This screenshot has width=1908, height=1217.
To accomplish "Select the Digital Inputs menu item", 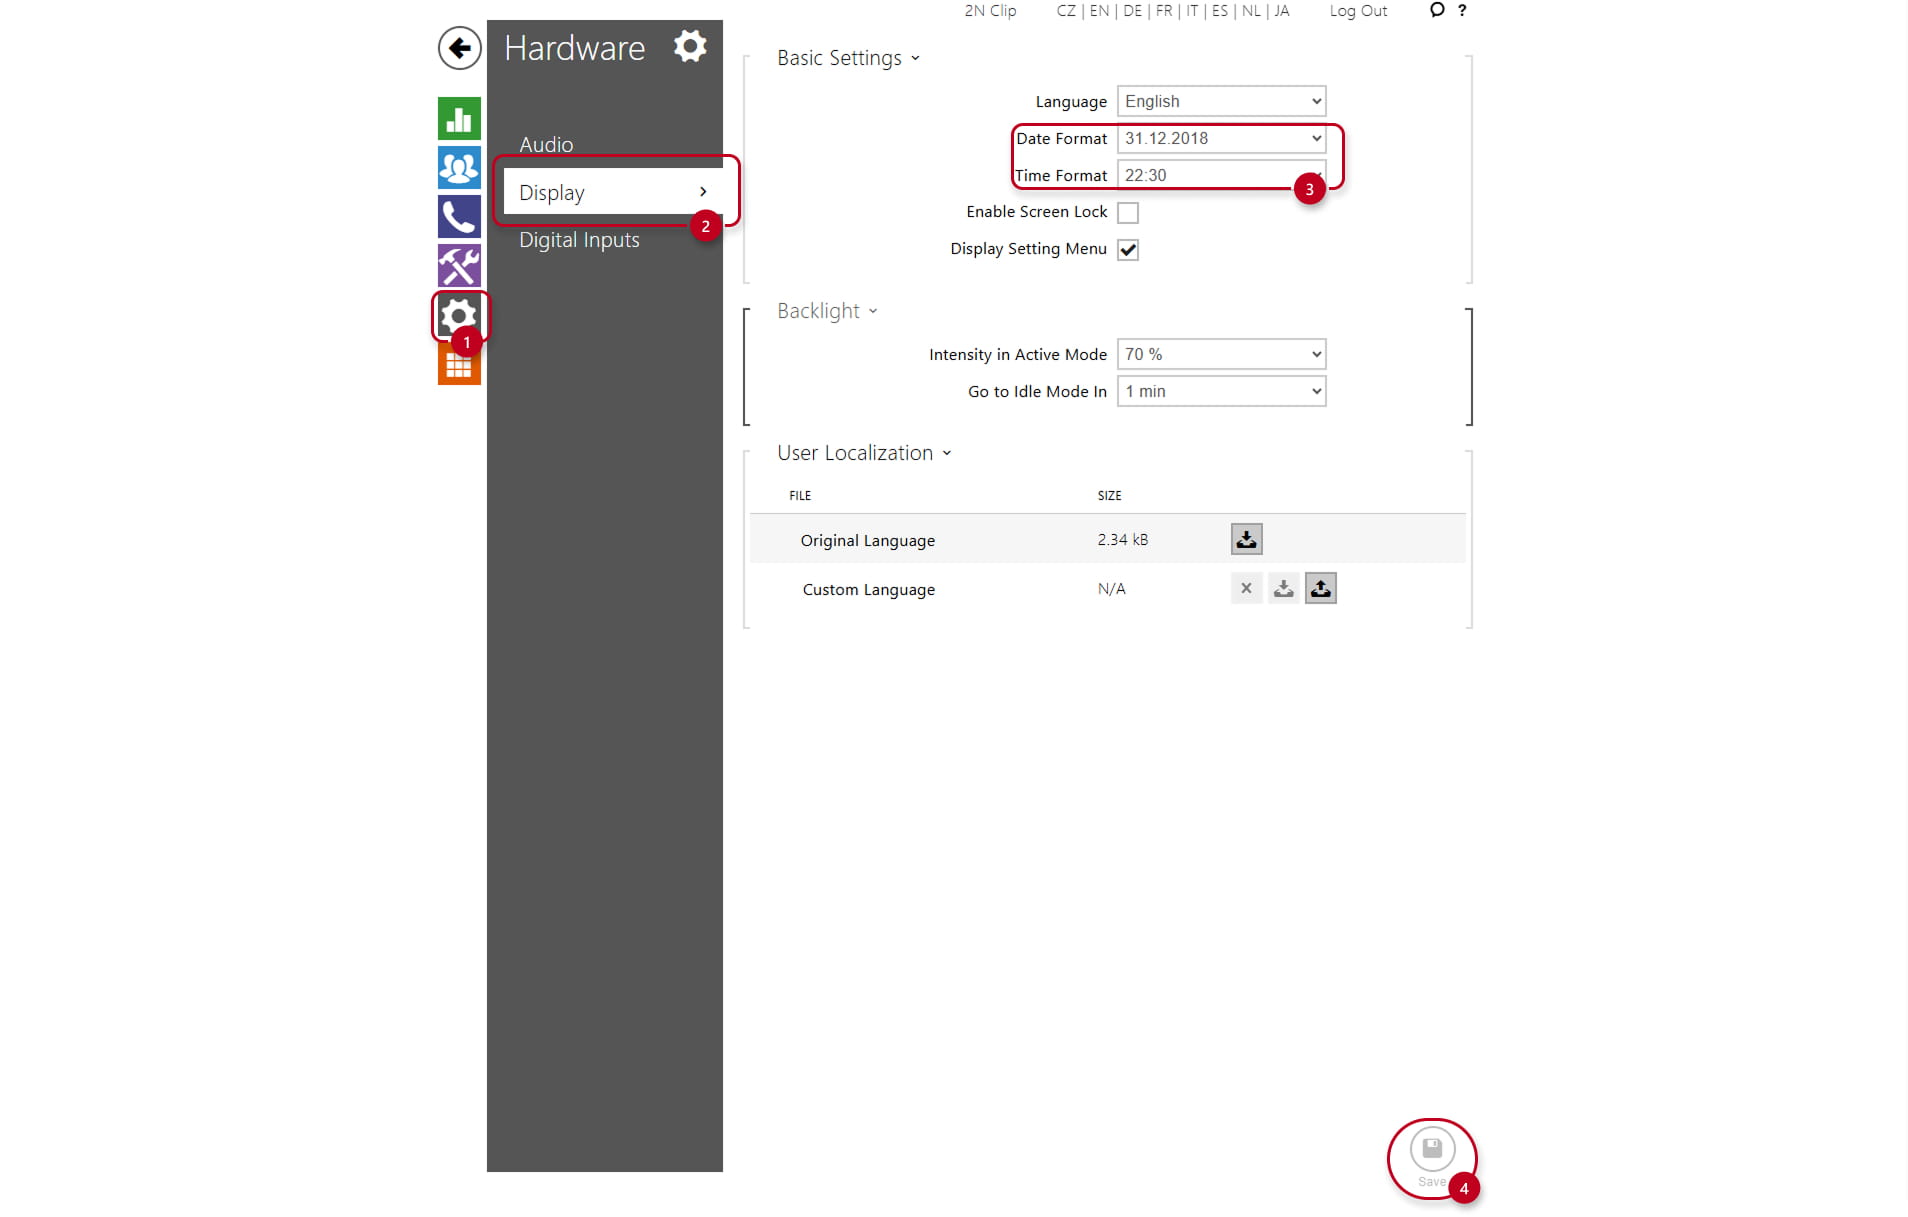I will (x=579, y=240).
